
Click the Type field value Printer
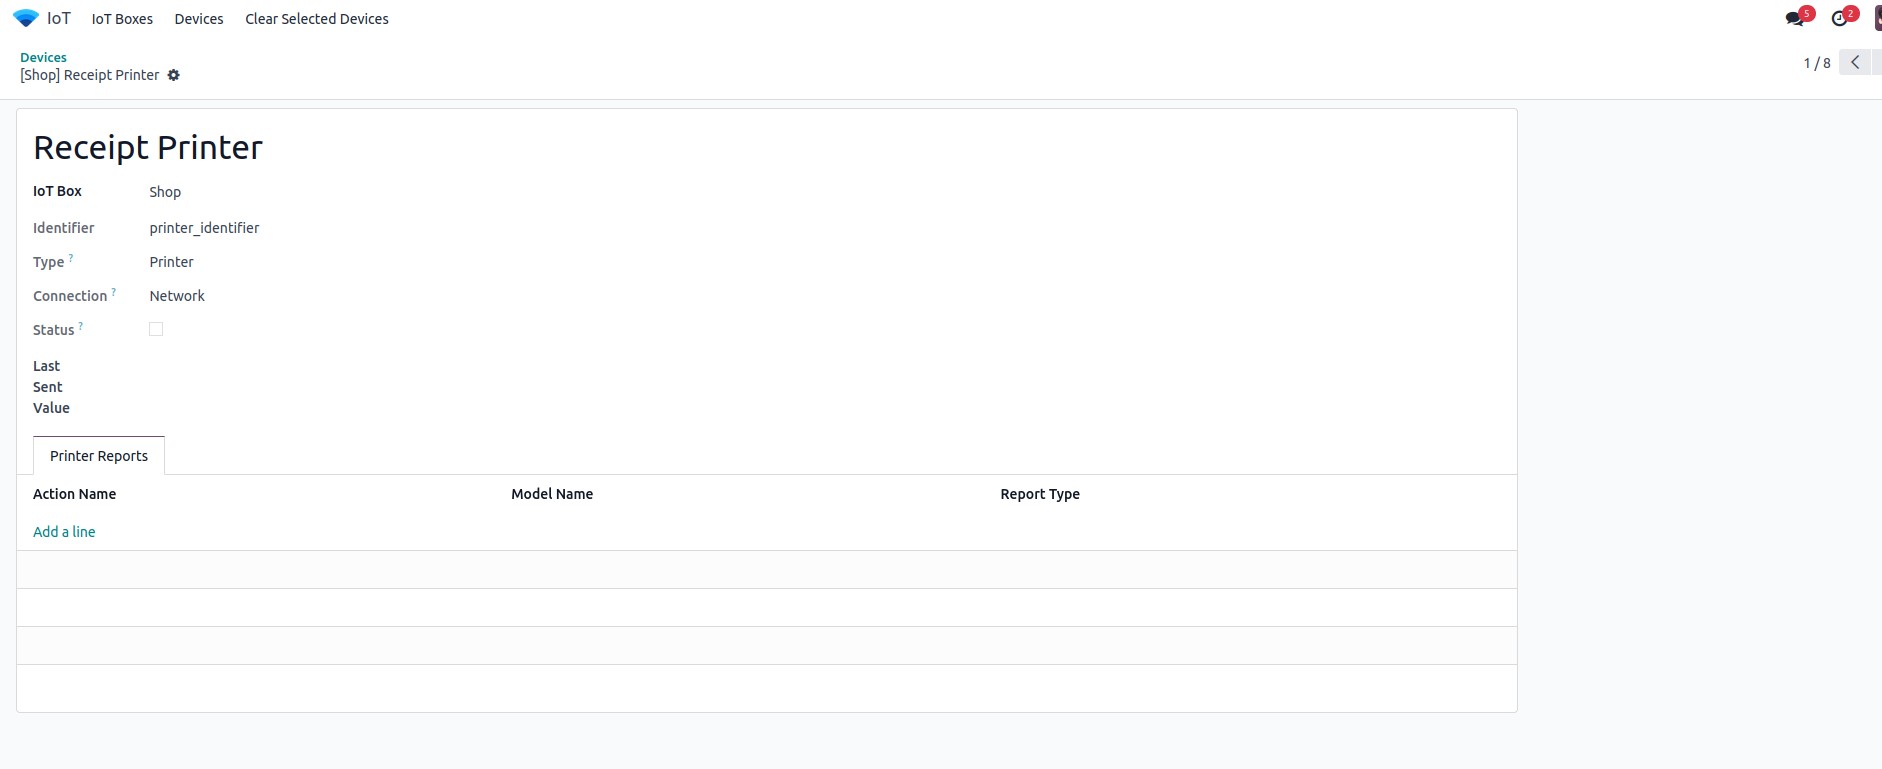(x=171, y=262)
